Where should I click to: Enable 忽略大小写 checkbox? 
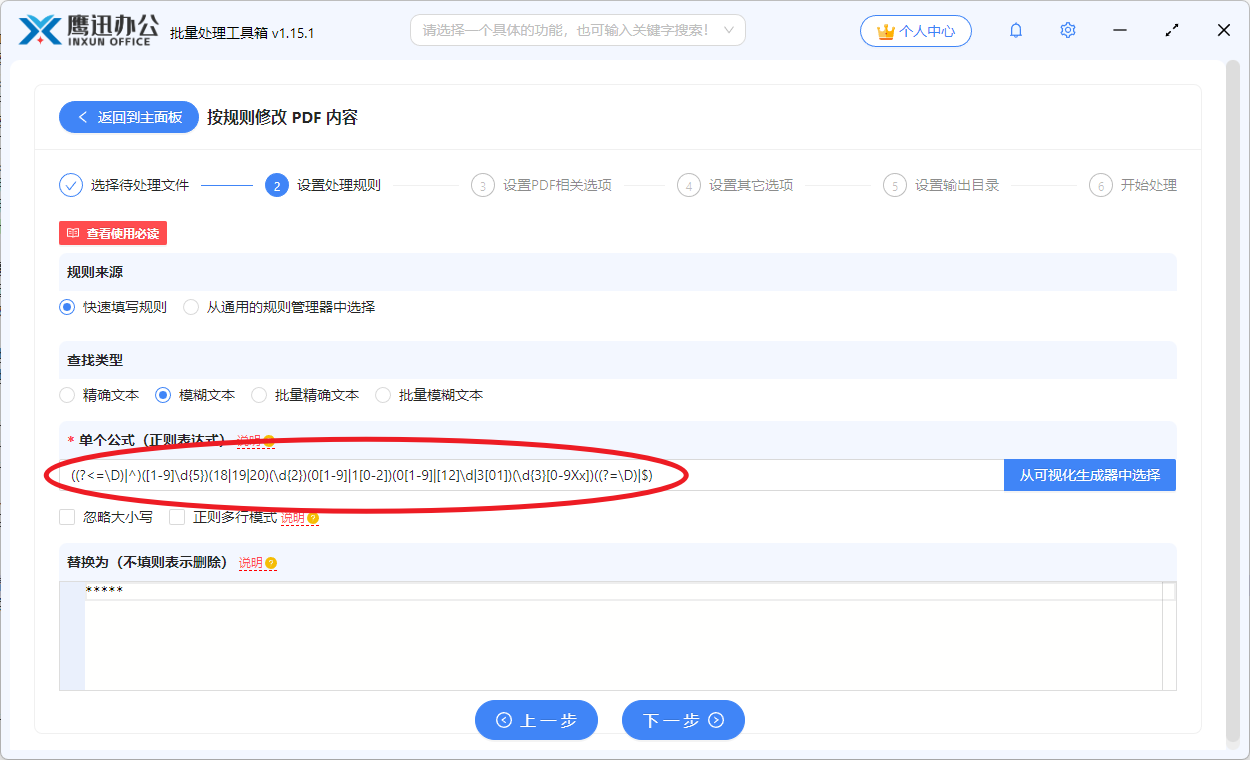pyautogui.click(x=67, y=517)
